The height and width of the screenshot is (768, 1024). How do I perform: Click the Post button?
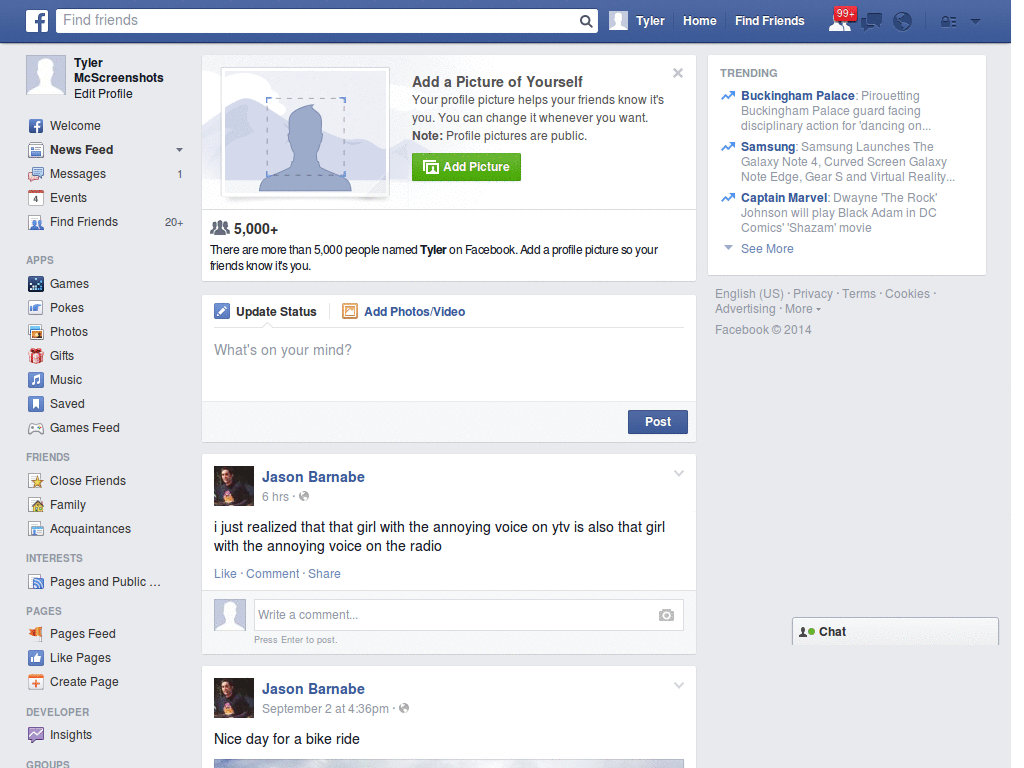click(x=658, y=422)
